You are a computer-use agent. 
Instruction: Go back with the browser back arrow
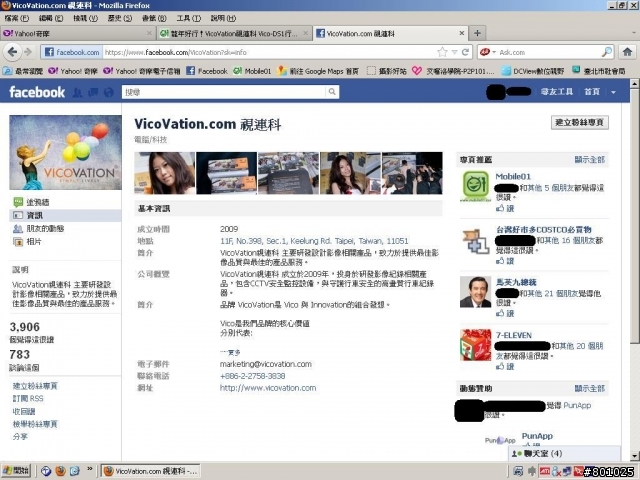(12, 52)
